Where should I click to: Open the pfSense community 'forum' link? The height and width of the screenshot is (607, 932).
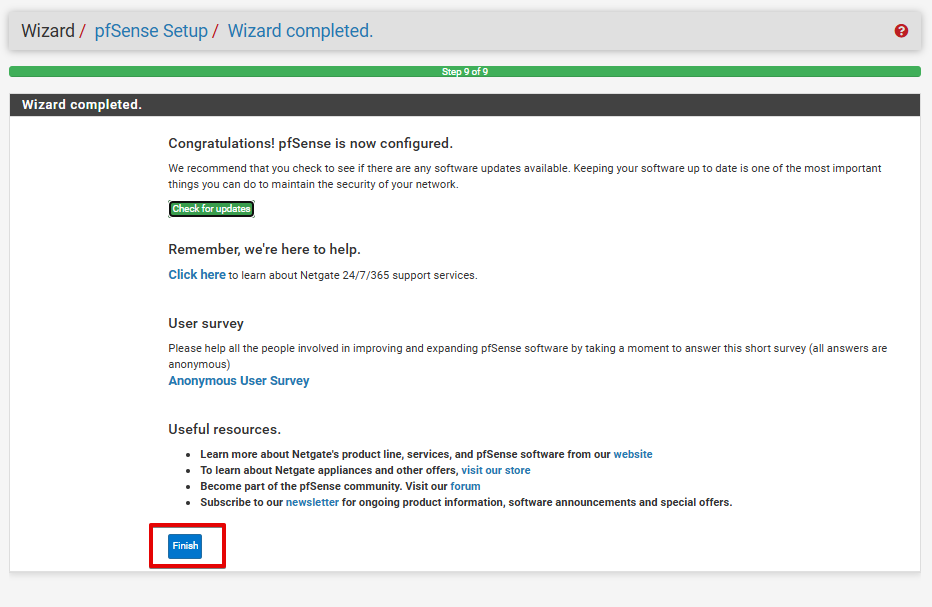click(465, 486)
